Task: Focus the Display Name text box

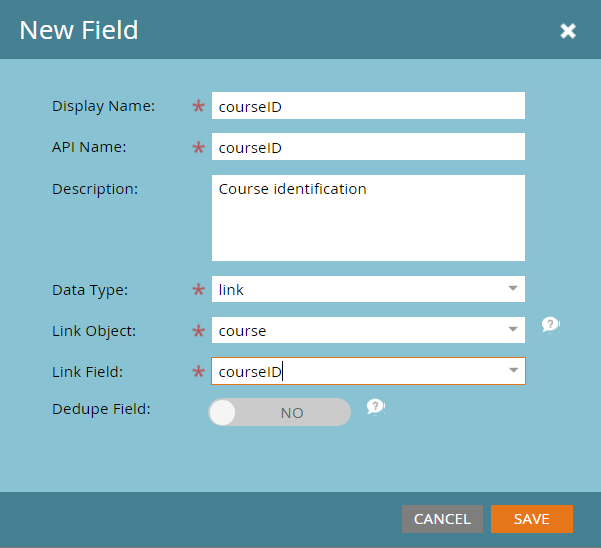Action: 368,105
